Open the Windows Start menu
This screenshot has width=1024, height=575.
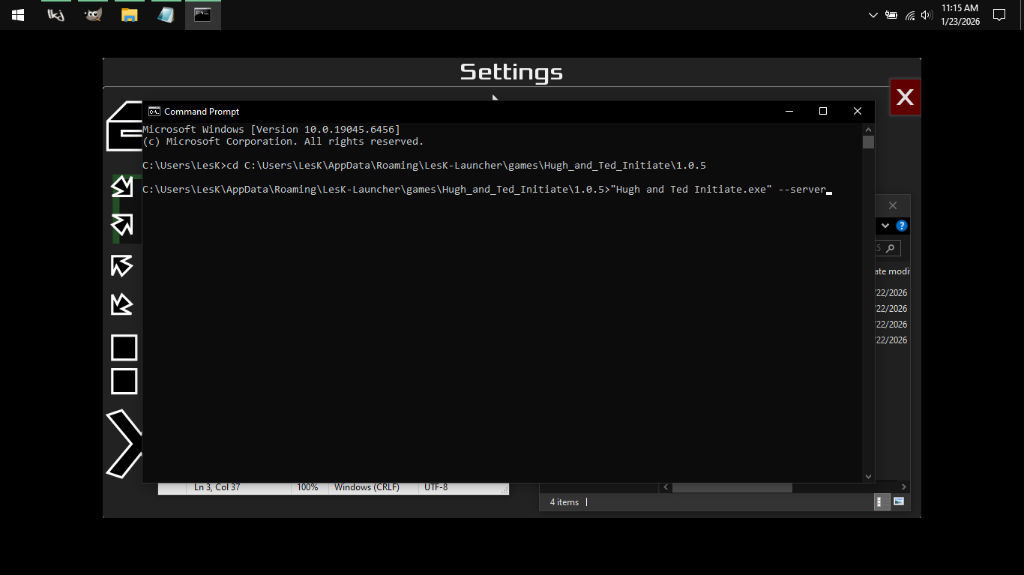17,15
